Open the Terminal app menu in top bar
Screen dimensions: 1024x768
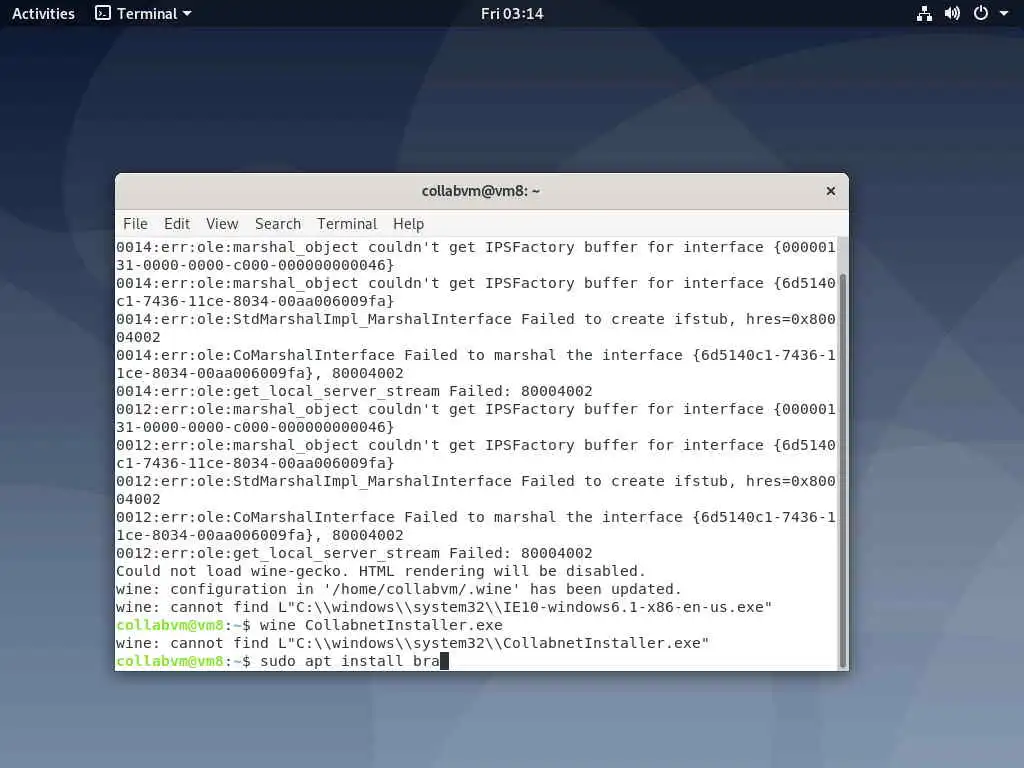143,14
